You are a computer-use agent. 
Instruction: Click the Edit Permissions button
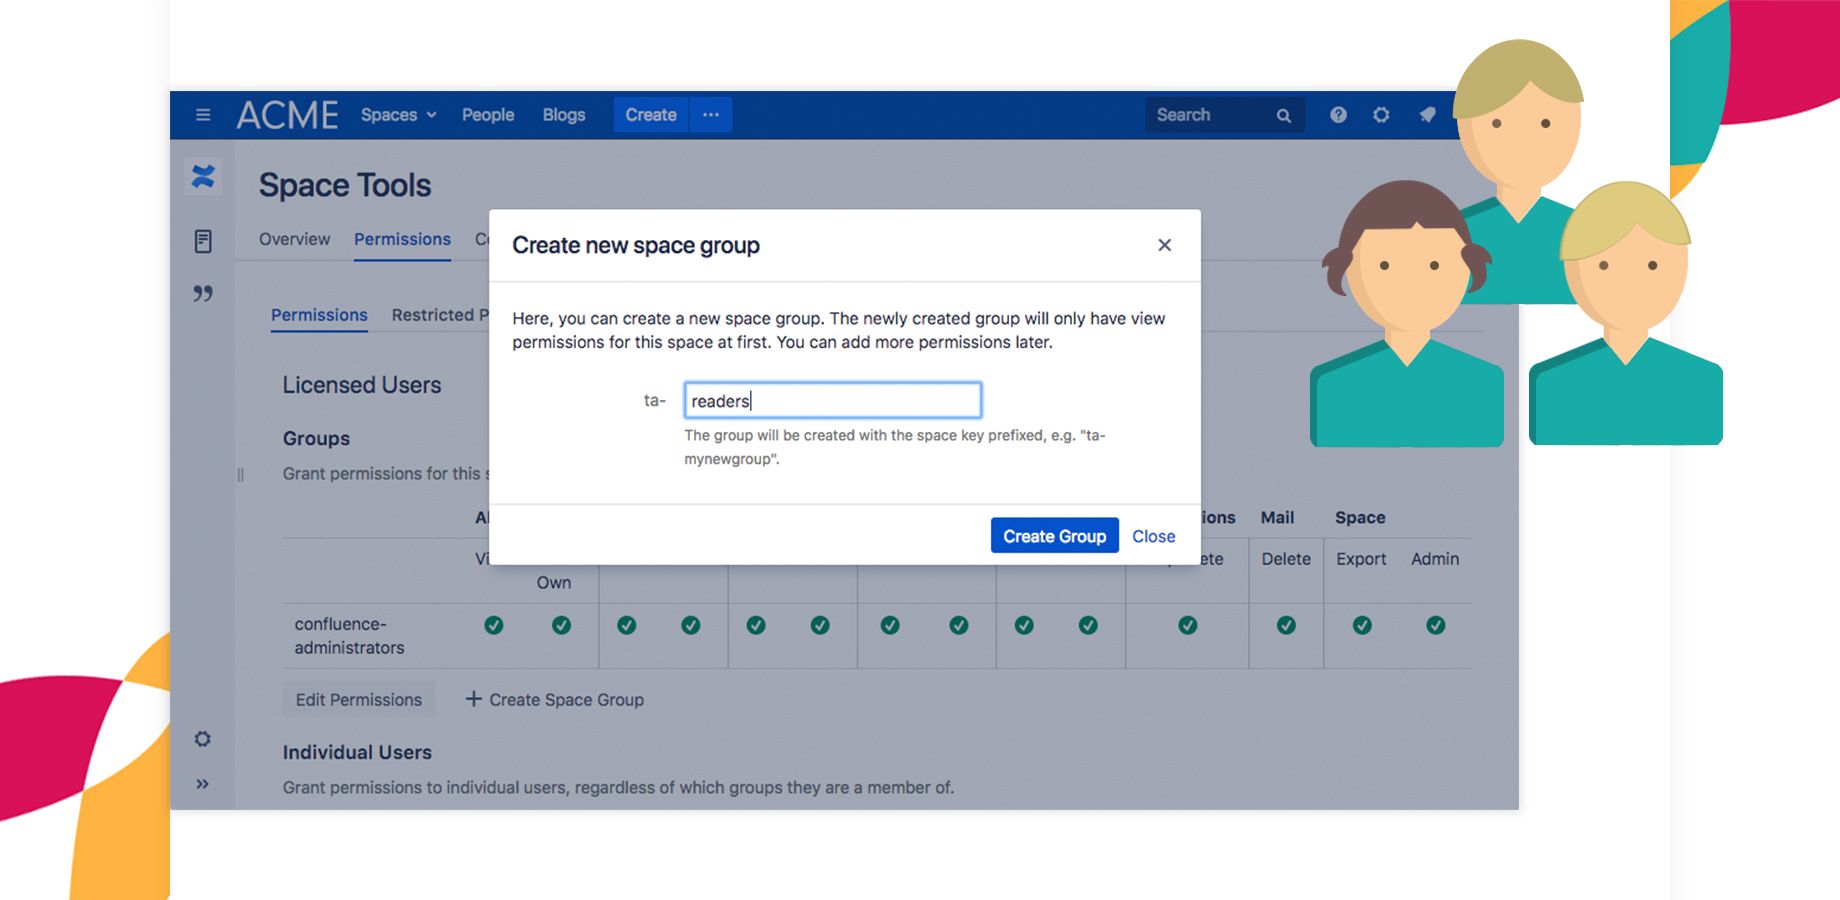click(x=359, y=700)
